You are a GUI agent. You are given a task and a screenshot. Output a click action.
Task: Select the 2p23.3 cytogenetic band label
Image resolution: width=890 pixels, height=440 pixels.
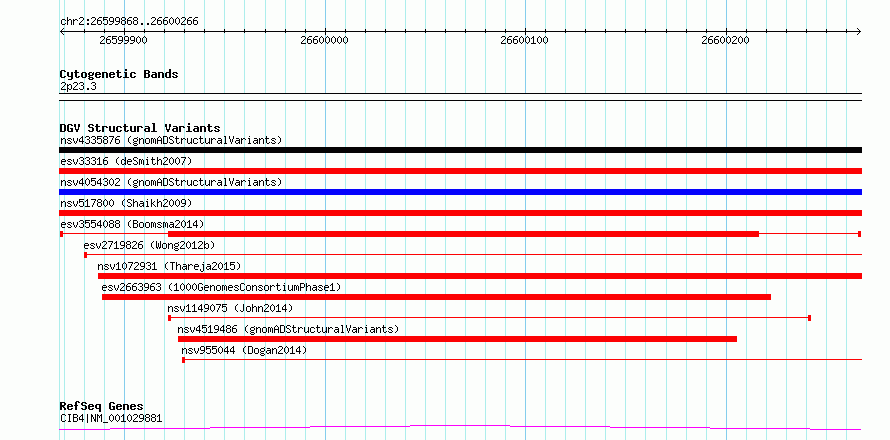click(78, 86)
